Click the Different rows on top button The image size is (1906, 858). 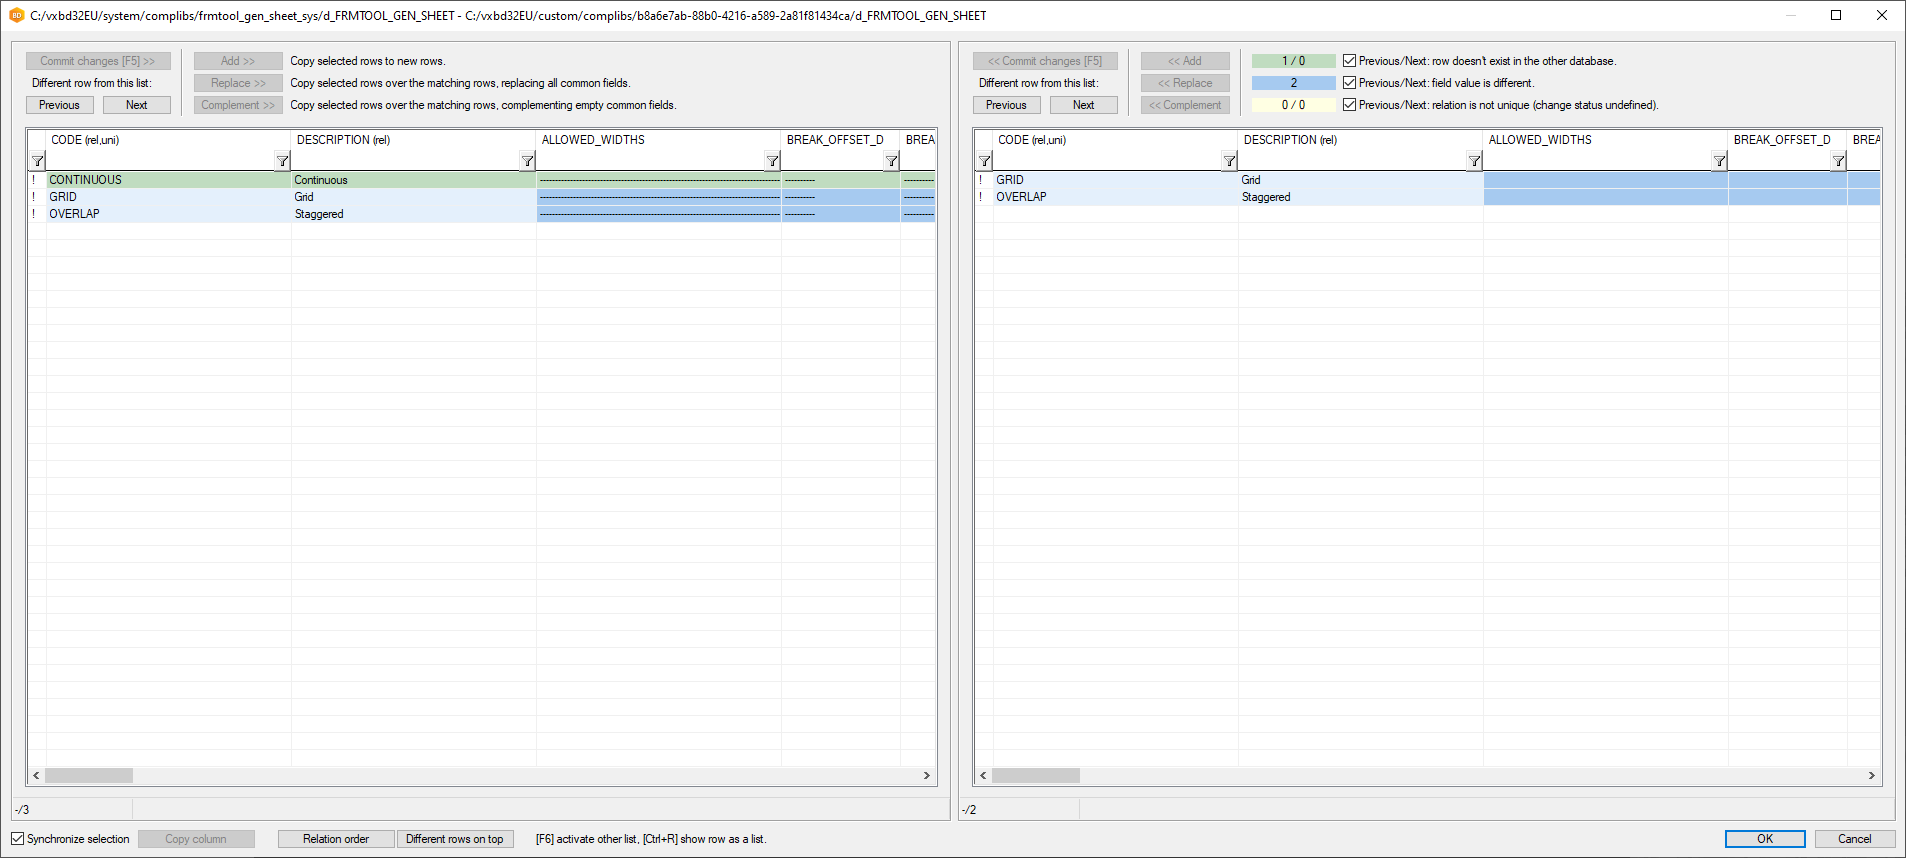455,839
